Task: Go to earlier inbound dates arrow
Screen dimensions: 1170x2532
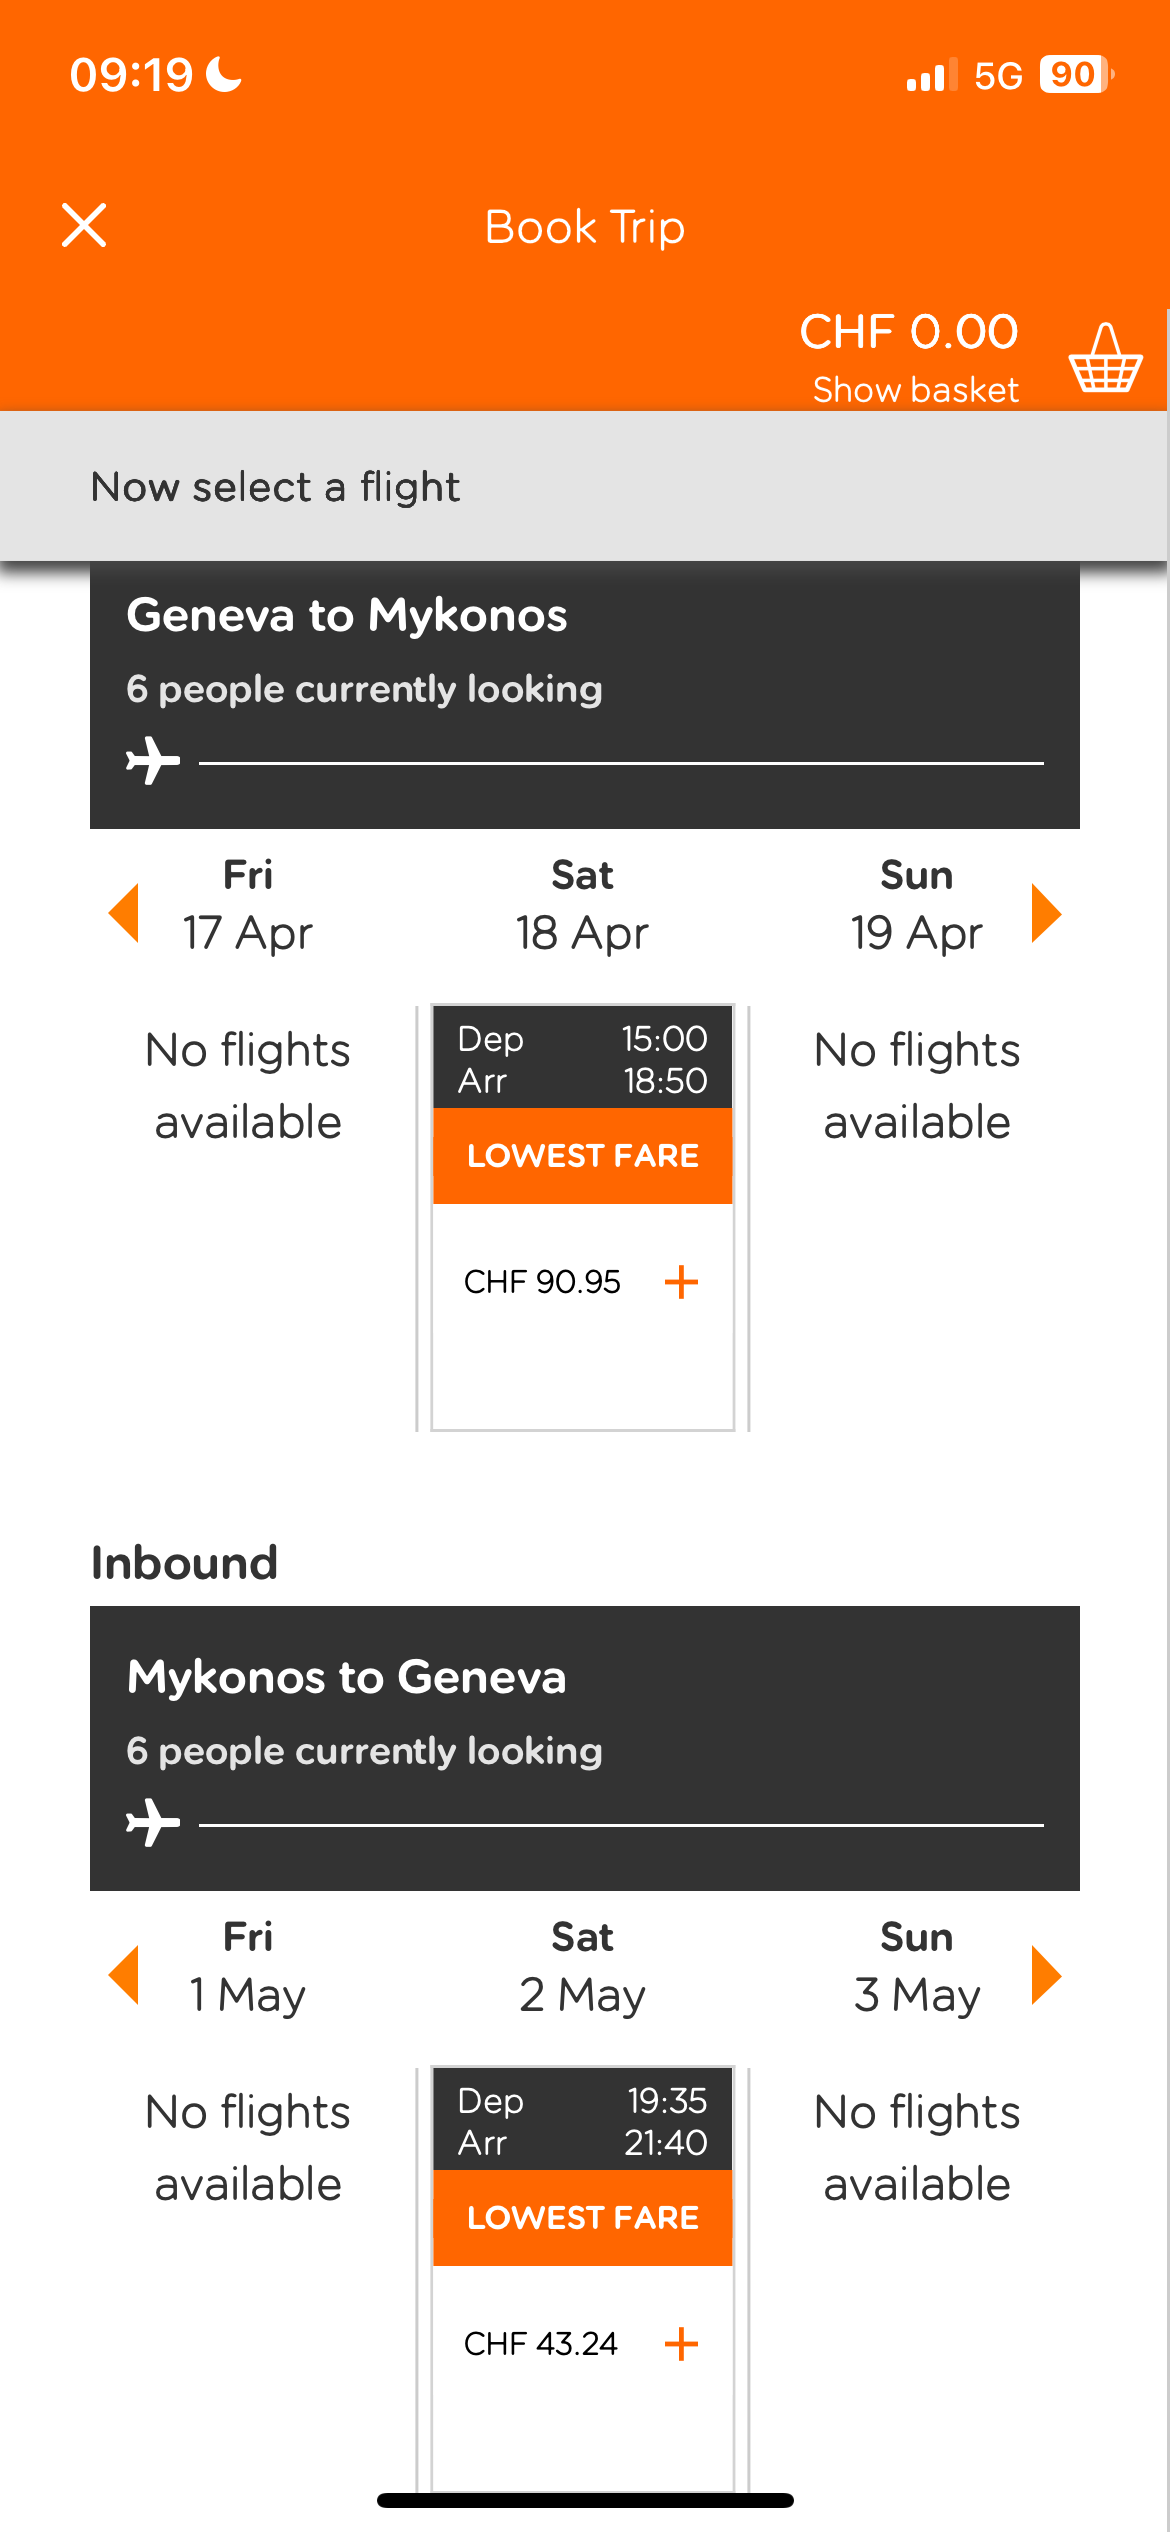Action: click(x=124, y=1974)
